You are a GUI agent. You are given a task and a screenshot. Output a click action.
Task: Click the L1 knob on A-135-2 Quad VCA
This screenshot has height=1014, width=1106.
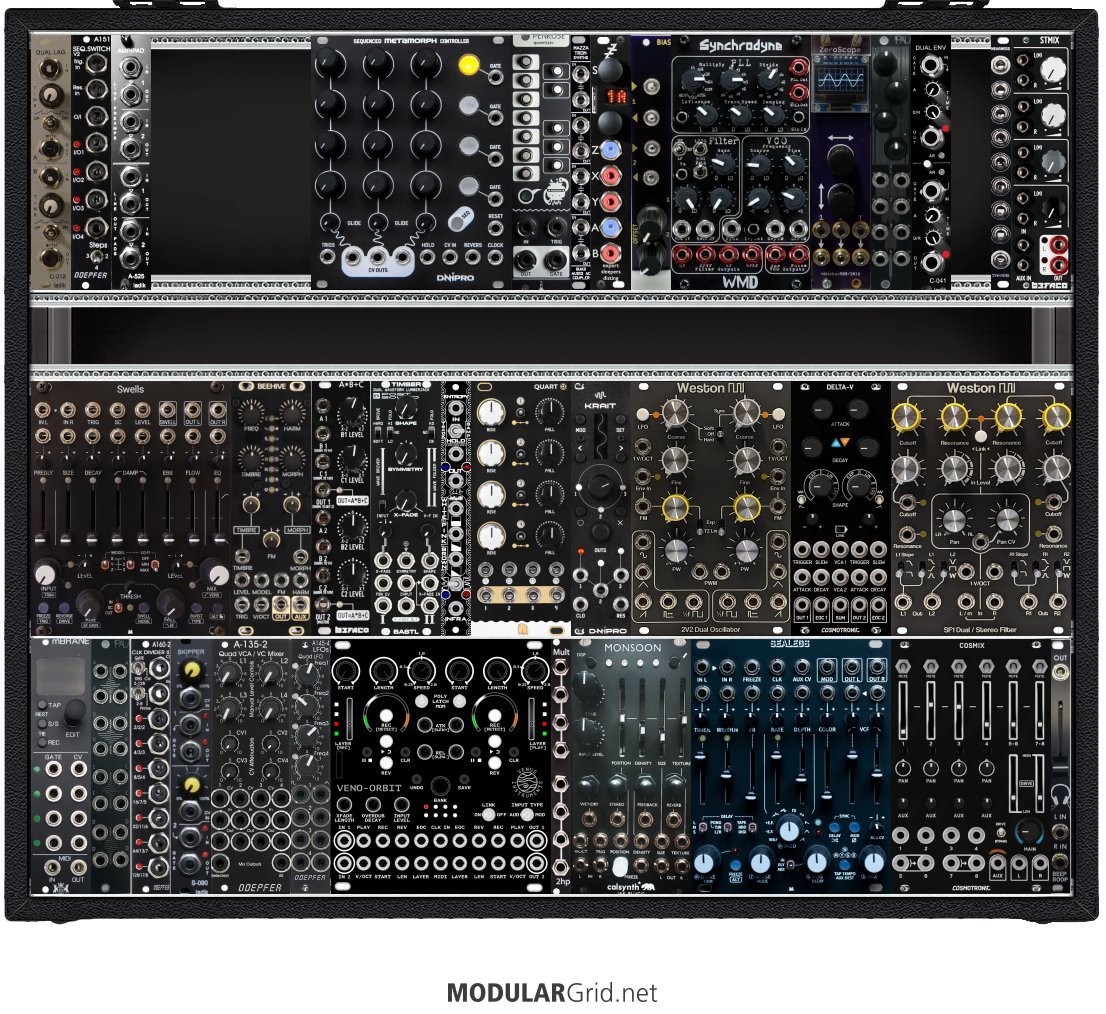(x=227, y=675)
